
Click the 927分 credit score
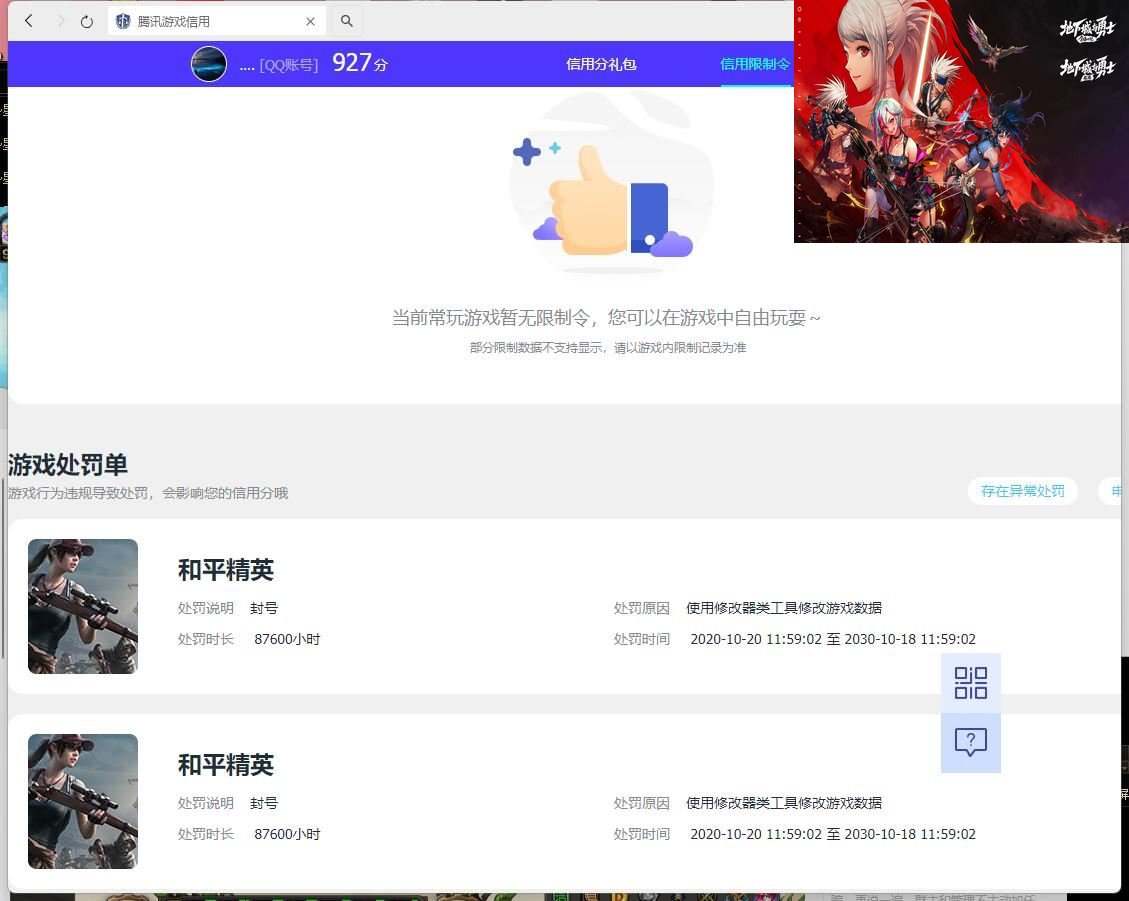coord(359,63)
